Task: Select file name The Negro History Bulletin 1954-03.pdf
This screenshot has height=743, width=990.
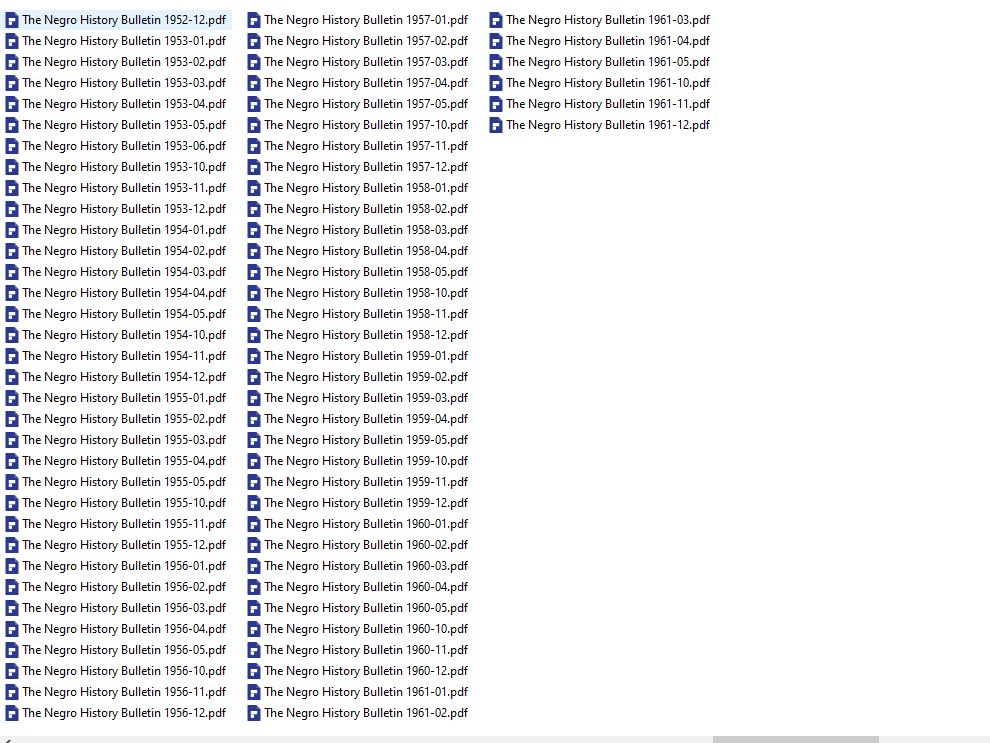Action: pyautogui.click(x=124, y=272)
